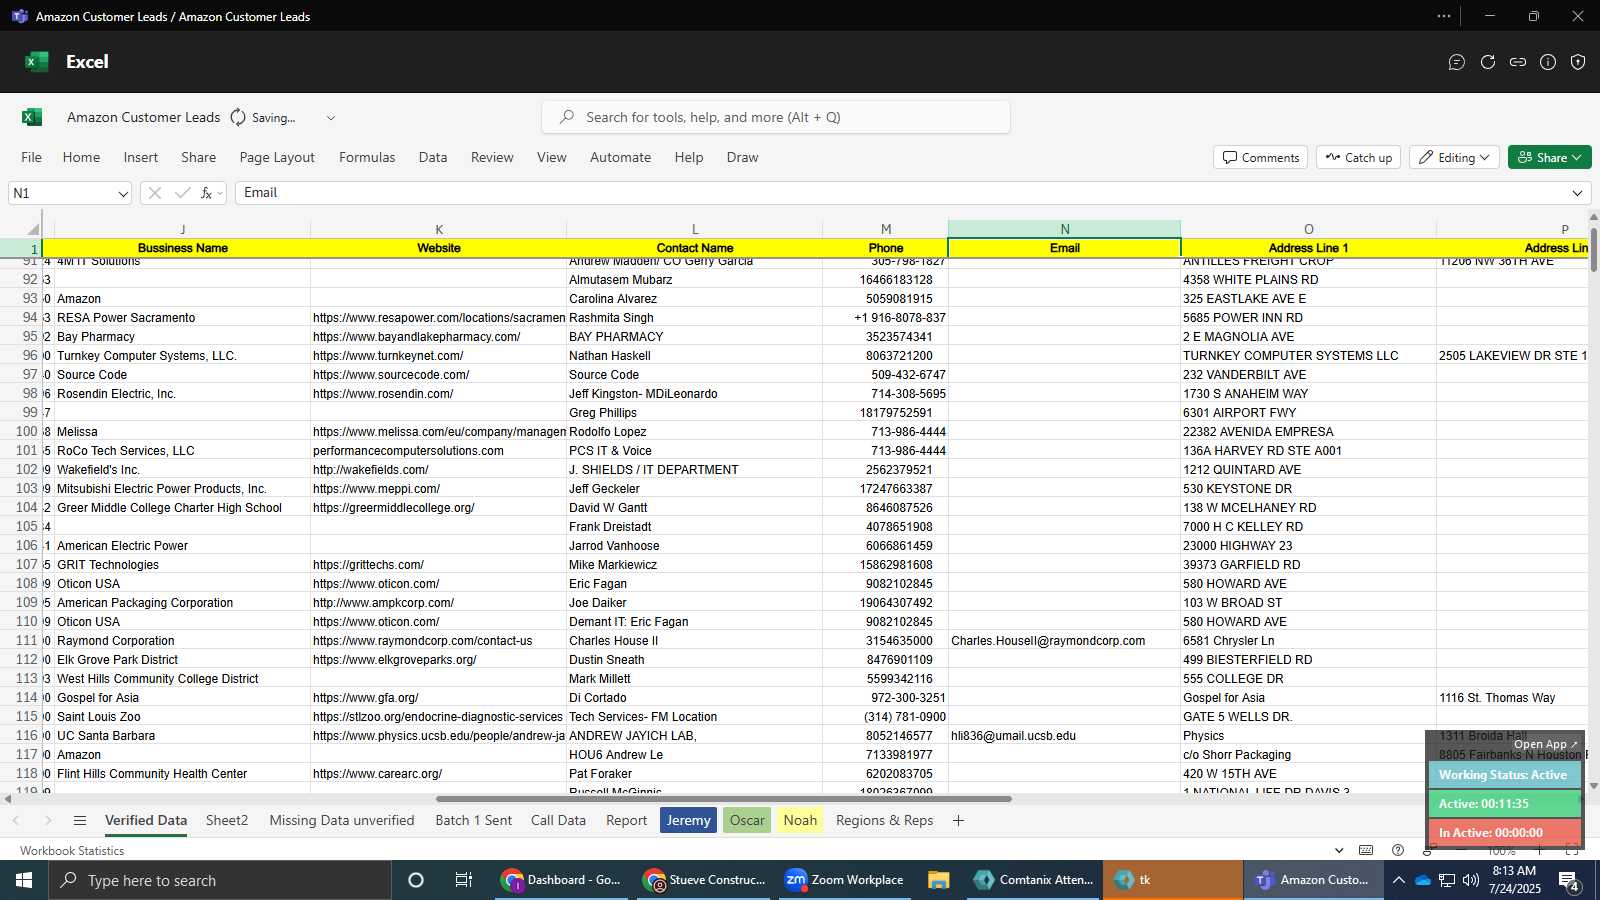The width and height of the screenshot is (1600, 900).
Task: Switch to the Formulas ribbon tab
Action: 367,157
